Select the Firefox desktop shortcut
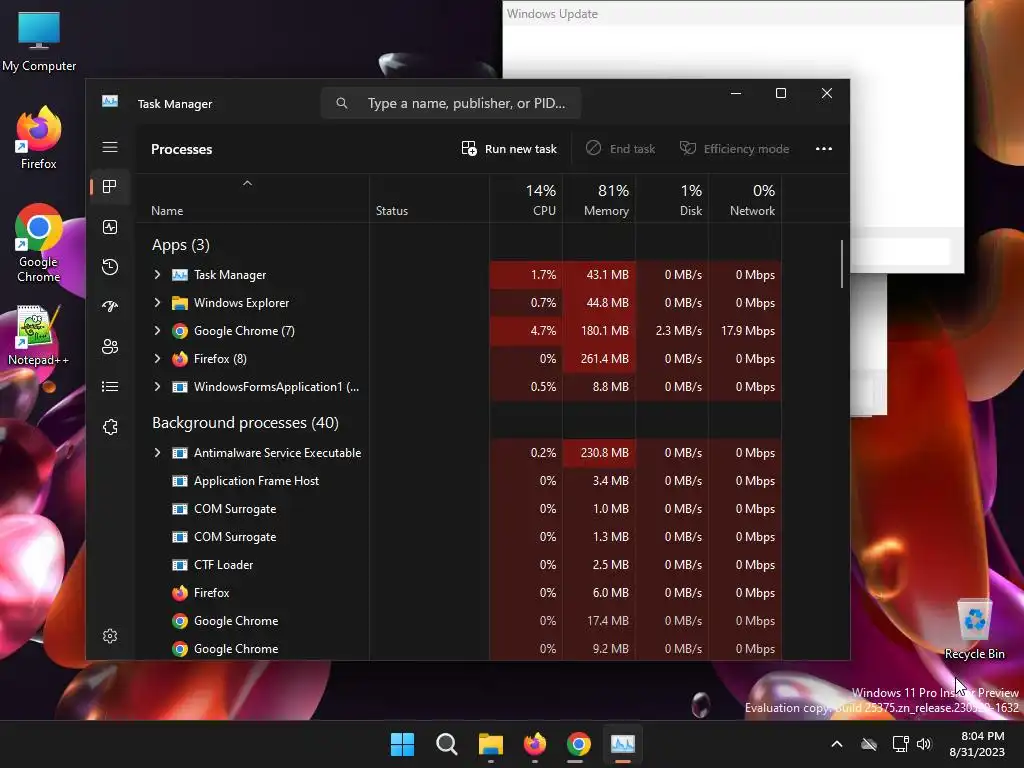1024x768 pixels. point(39,138)
